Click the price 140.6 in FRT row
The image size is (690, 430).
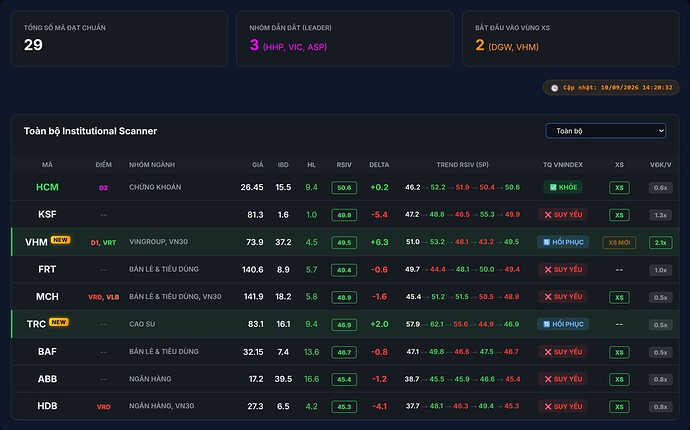point(253,269)
